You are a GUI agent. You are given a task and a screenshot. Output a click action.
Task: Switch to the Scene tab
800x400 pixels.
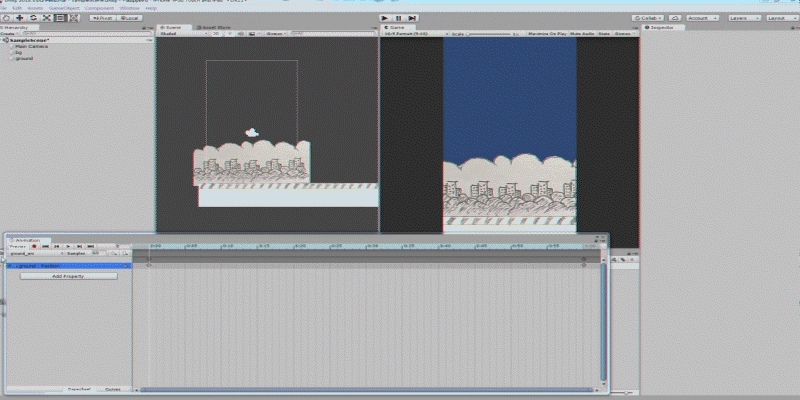point(174,28)
